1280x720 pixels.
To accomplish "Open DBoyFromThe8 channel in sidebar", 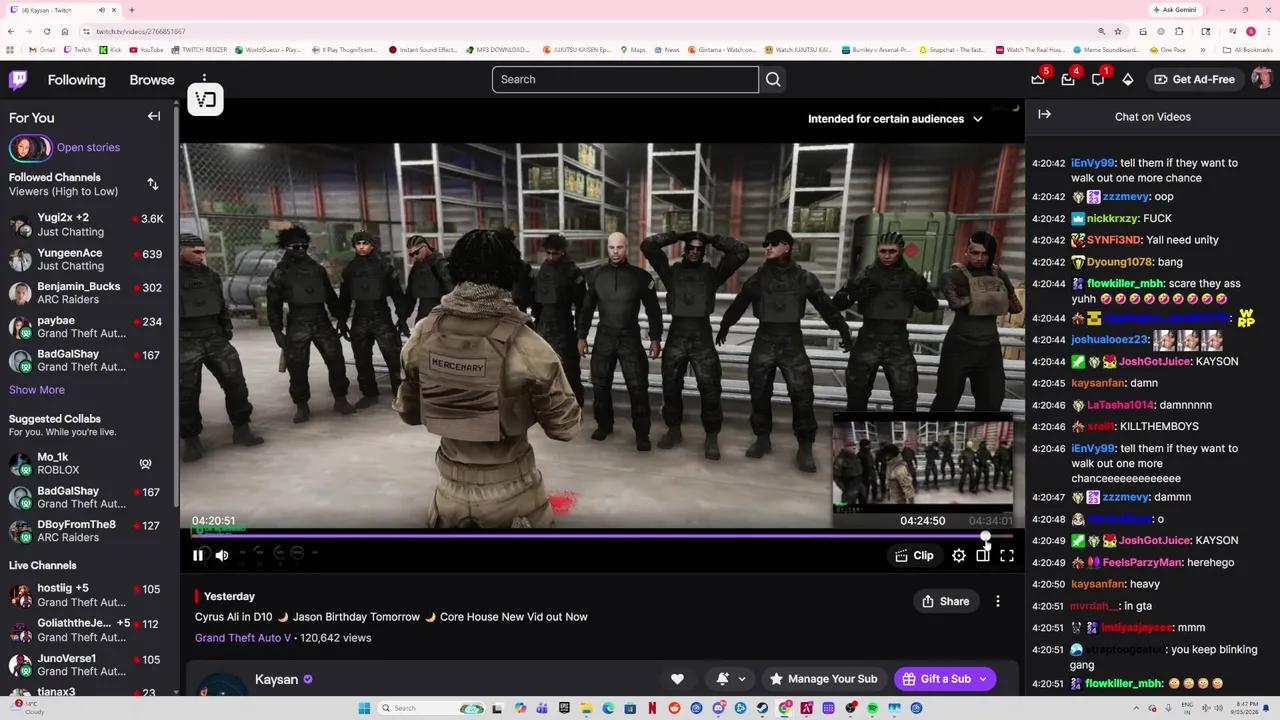I will (x=86, y=531).
